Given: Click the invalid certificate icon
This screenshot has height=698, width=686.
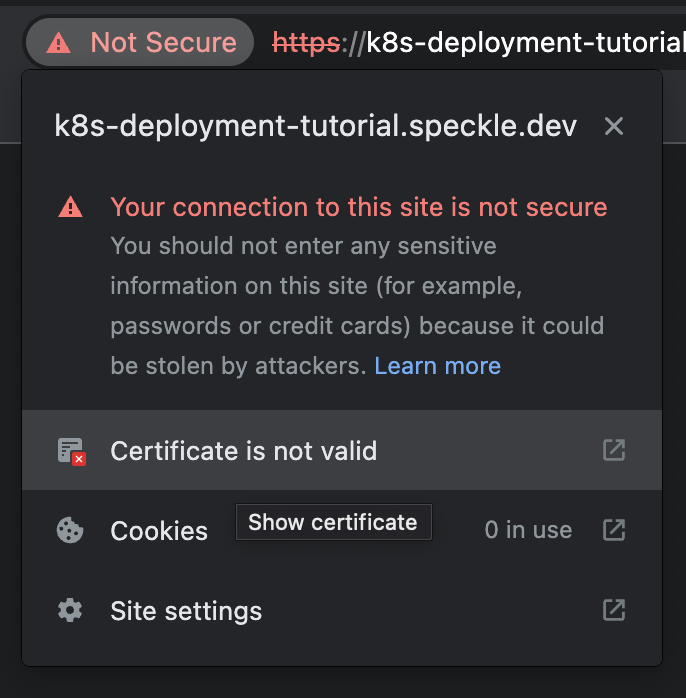Looking at the screenshot, I should pos(70,451).
